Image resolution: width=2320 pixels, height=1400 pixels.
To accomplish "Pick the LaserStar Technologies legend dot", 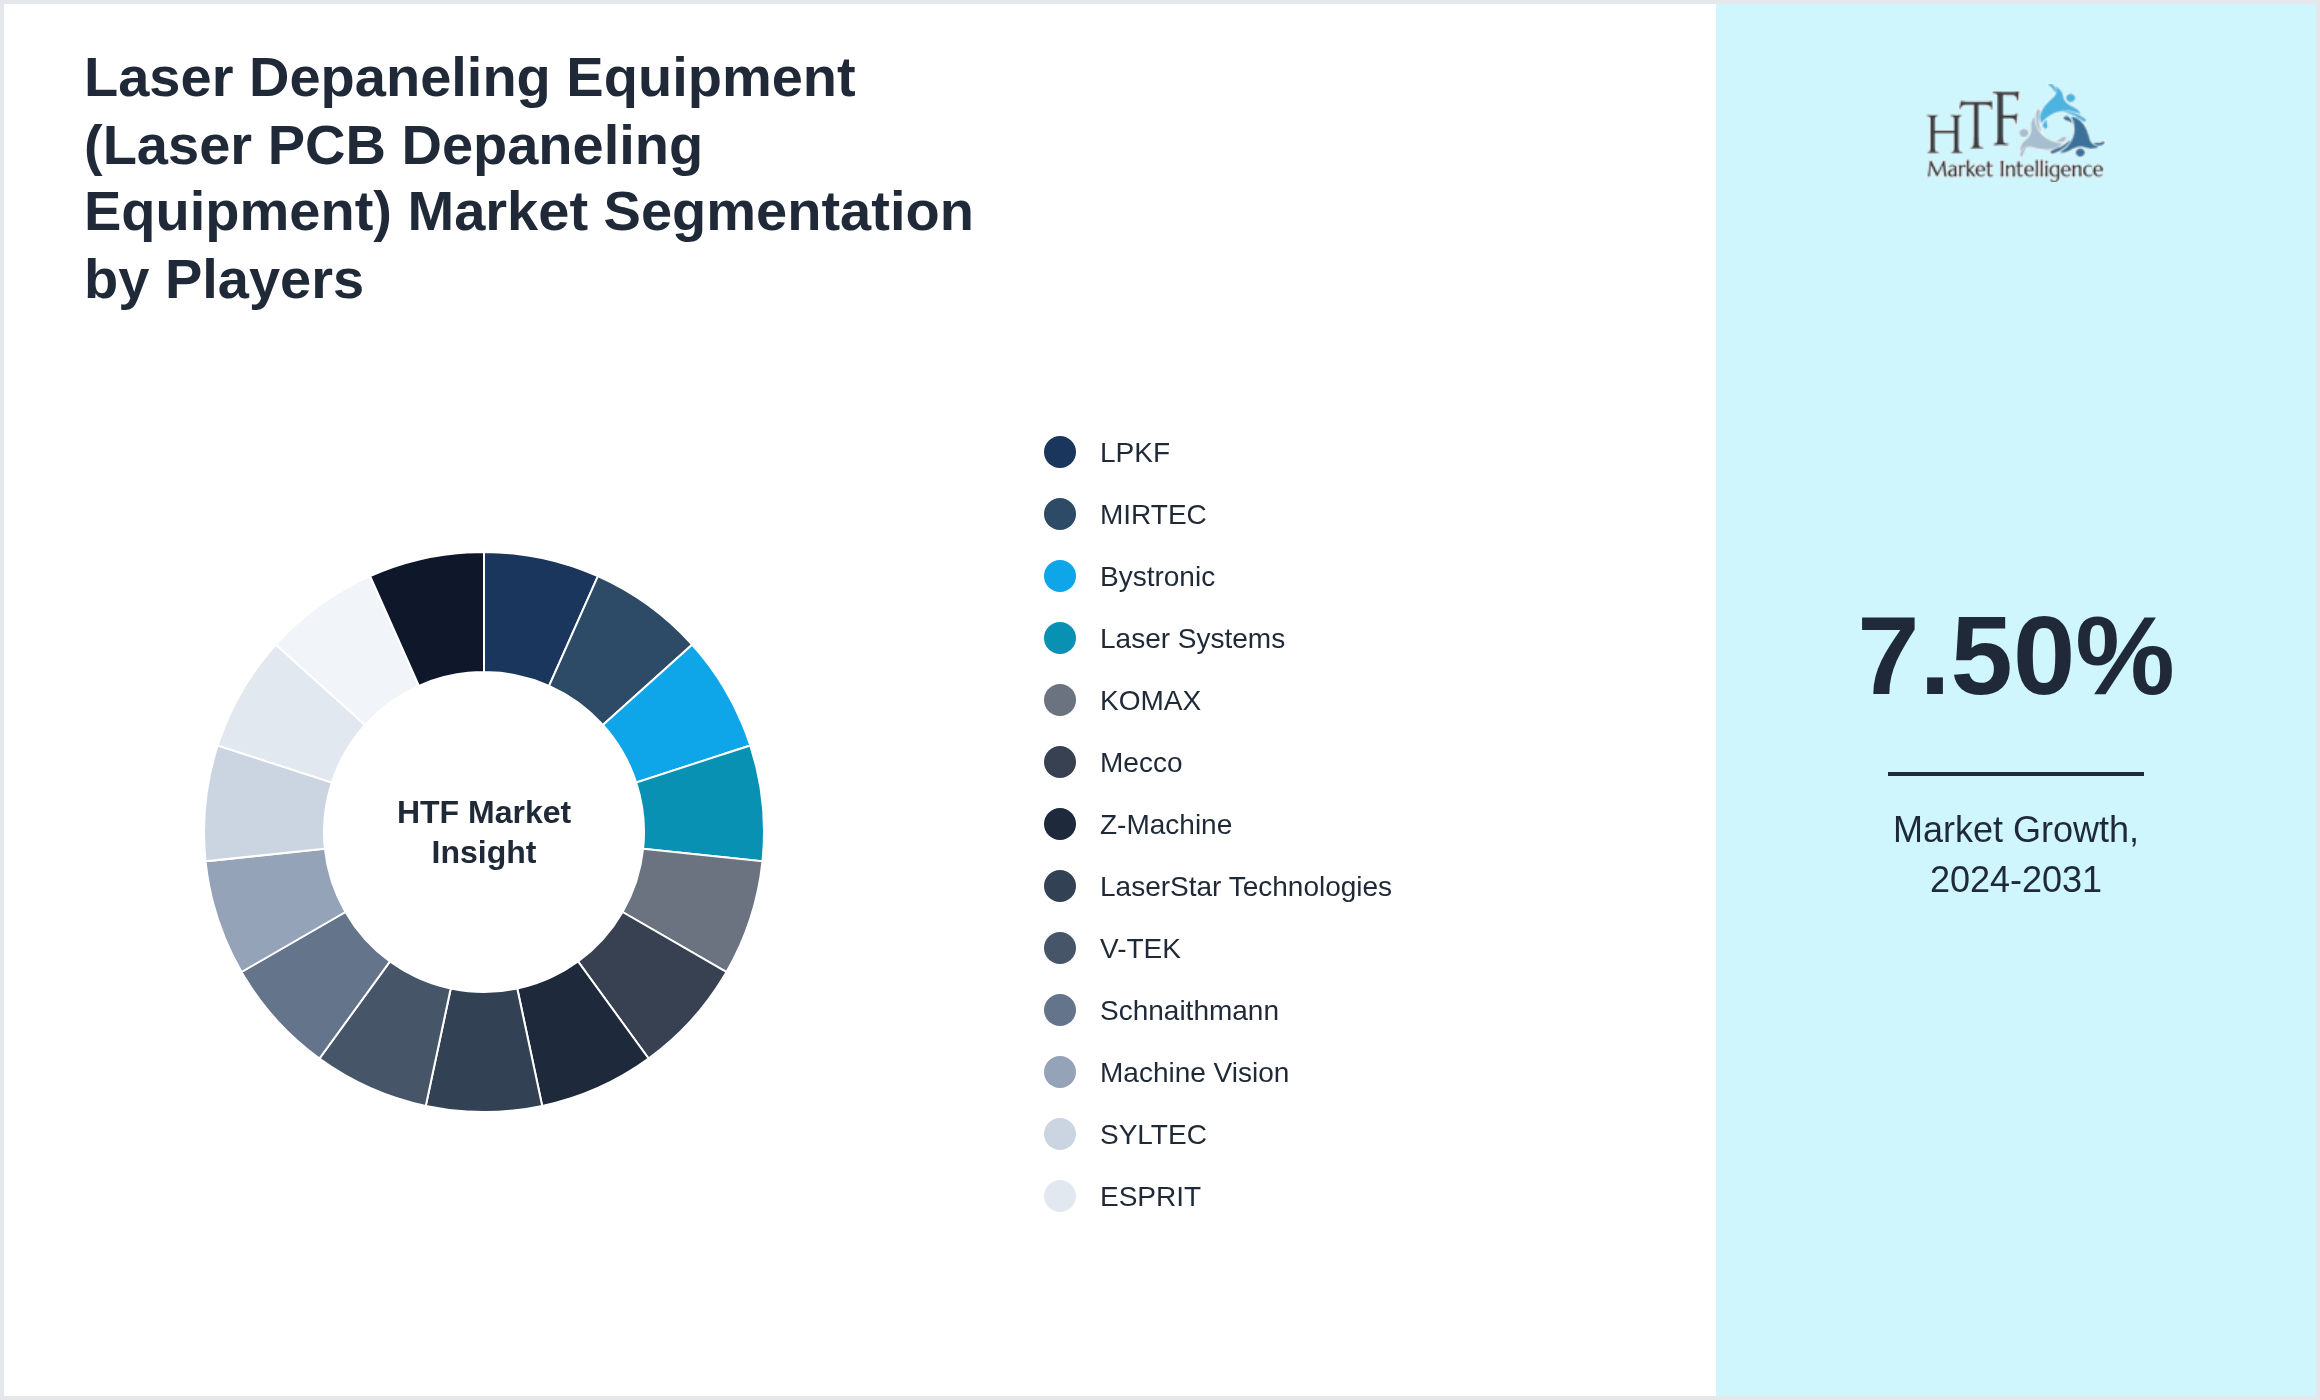I will point(1060,886).
